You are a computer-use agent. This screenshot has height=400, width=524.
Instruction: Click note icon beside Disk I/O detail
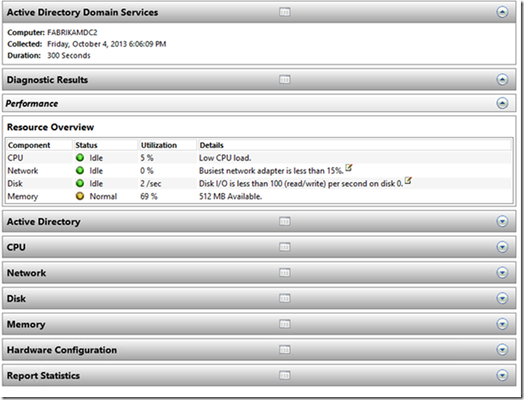[x=408, y=180]
